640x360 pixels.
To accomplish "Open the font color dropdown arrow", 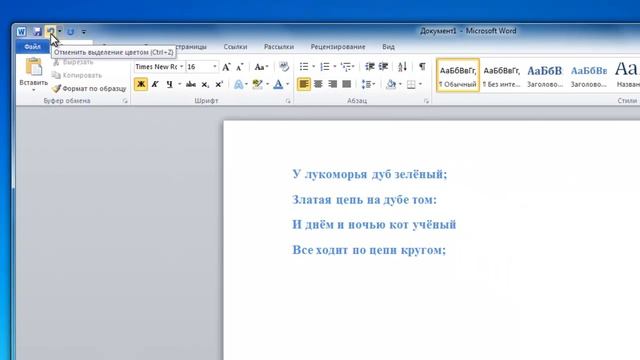I will (x=288, y=84).
